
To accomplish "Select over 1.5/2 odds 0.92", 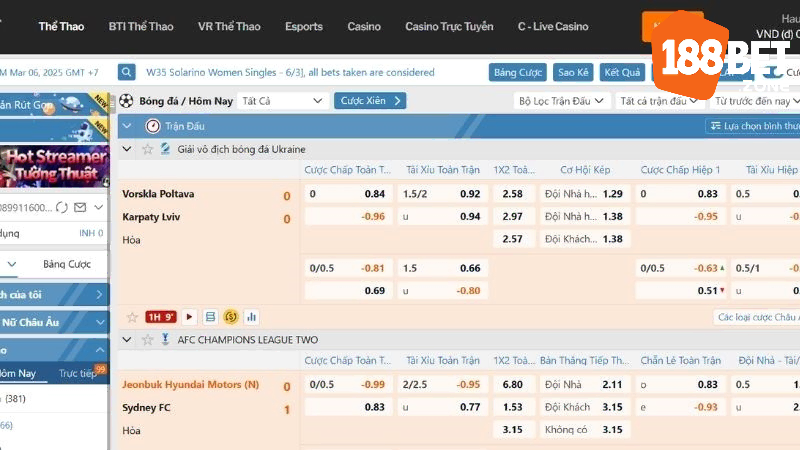I will point(442,194).
